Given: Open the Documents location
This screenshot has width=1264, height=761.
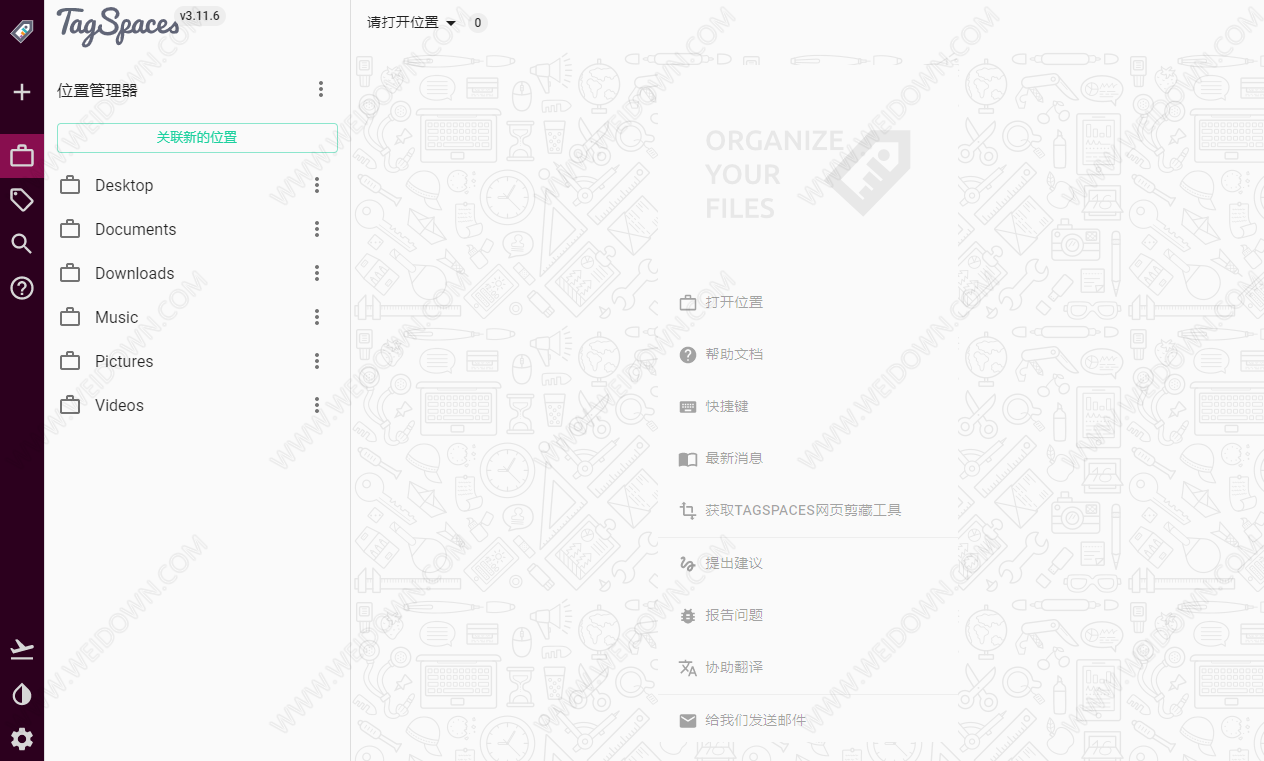Looking at the screenshot, I should click(135, 229).
